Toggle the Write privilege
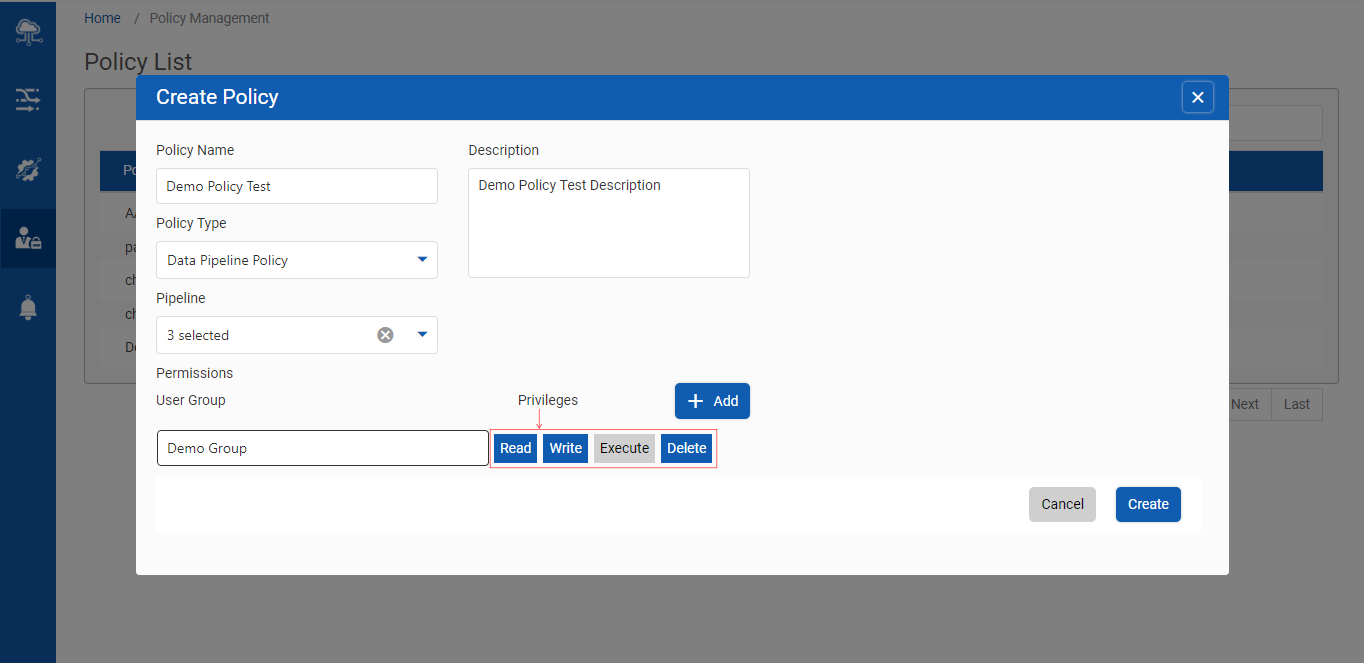Viewport: 1364px width, 663px height. (565, 448)
